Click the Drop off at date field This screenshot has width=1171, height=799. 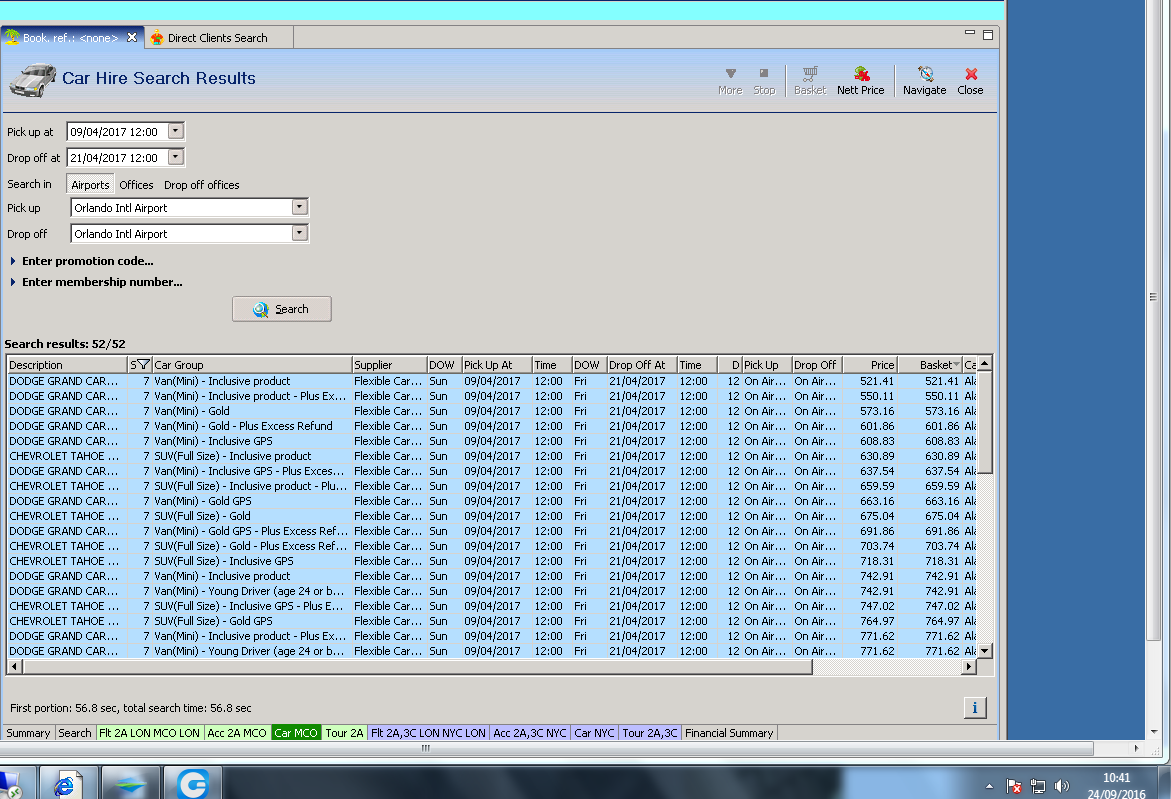118,158
